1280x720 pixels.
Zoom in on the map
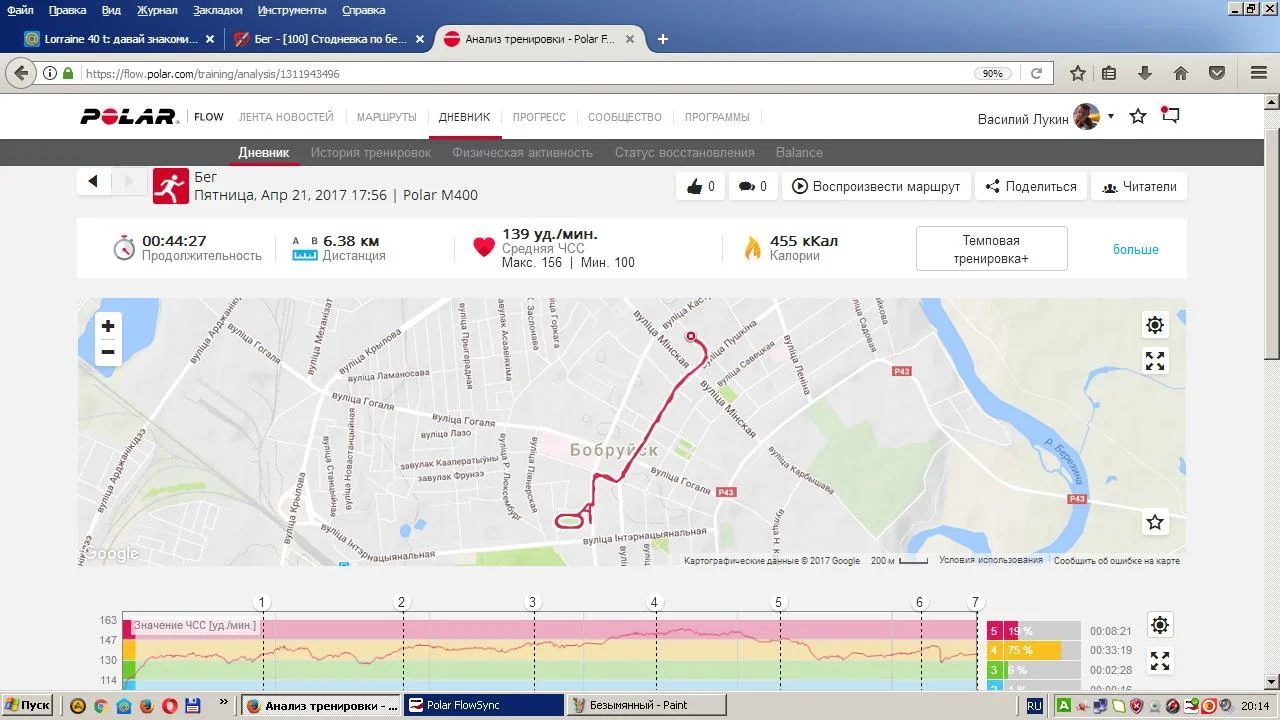108,326
